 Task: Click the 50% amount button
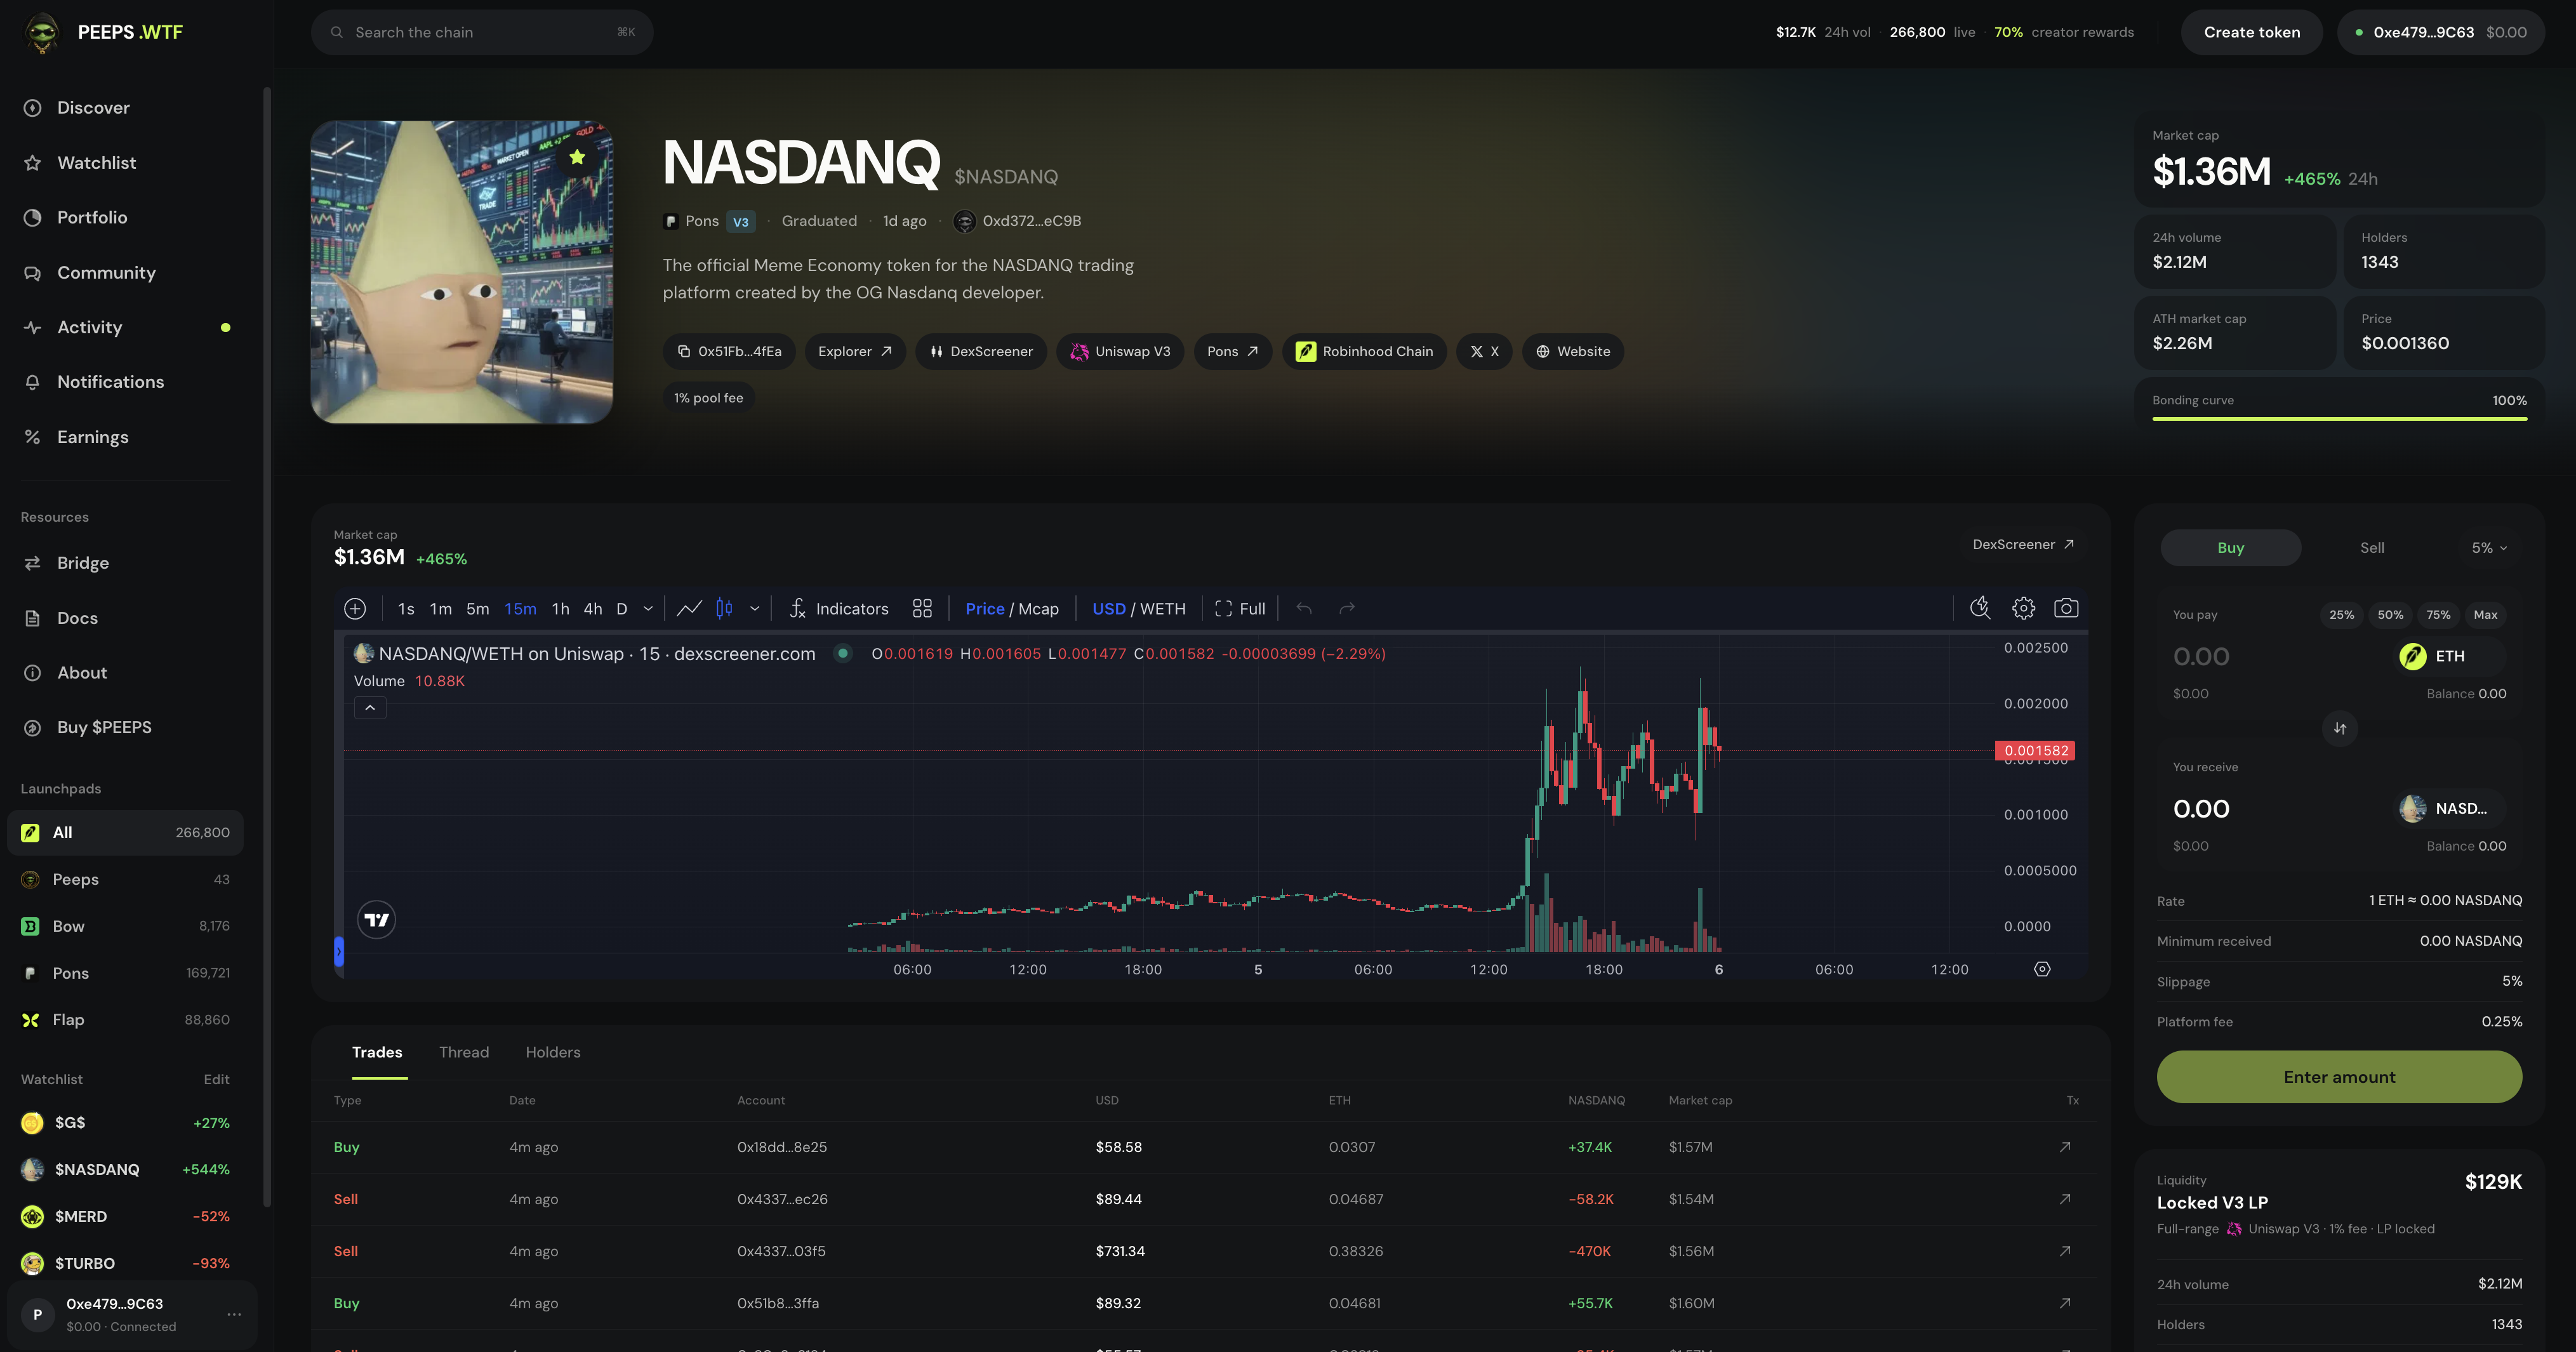pyautogui.click(x=2390, y=615)
